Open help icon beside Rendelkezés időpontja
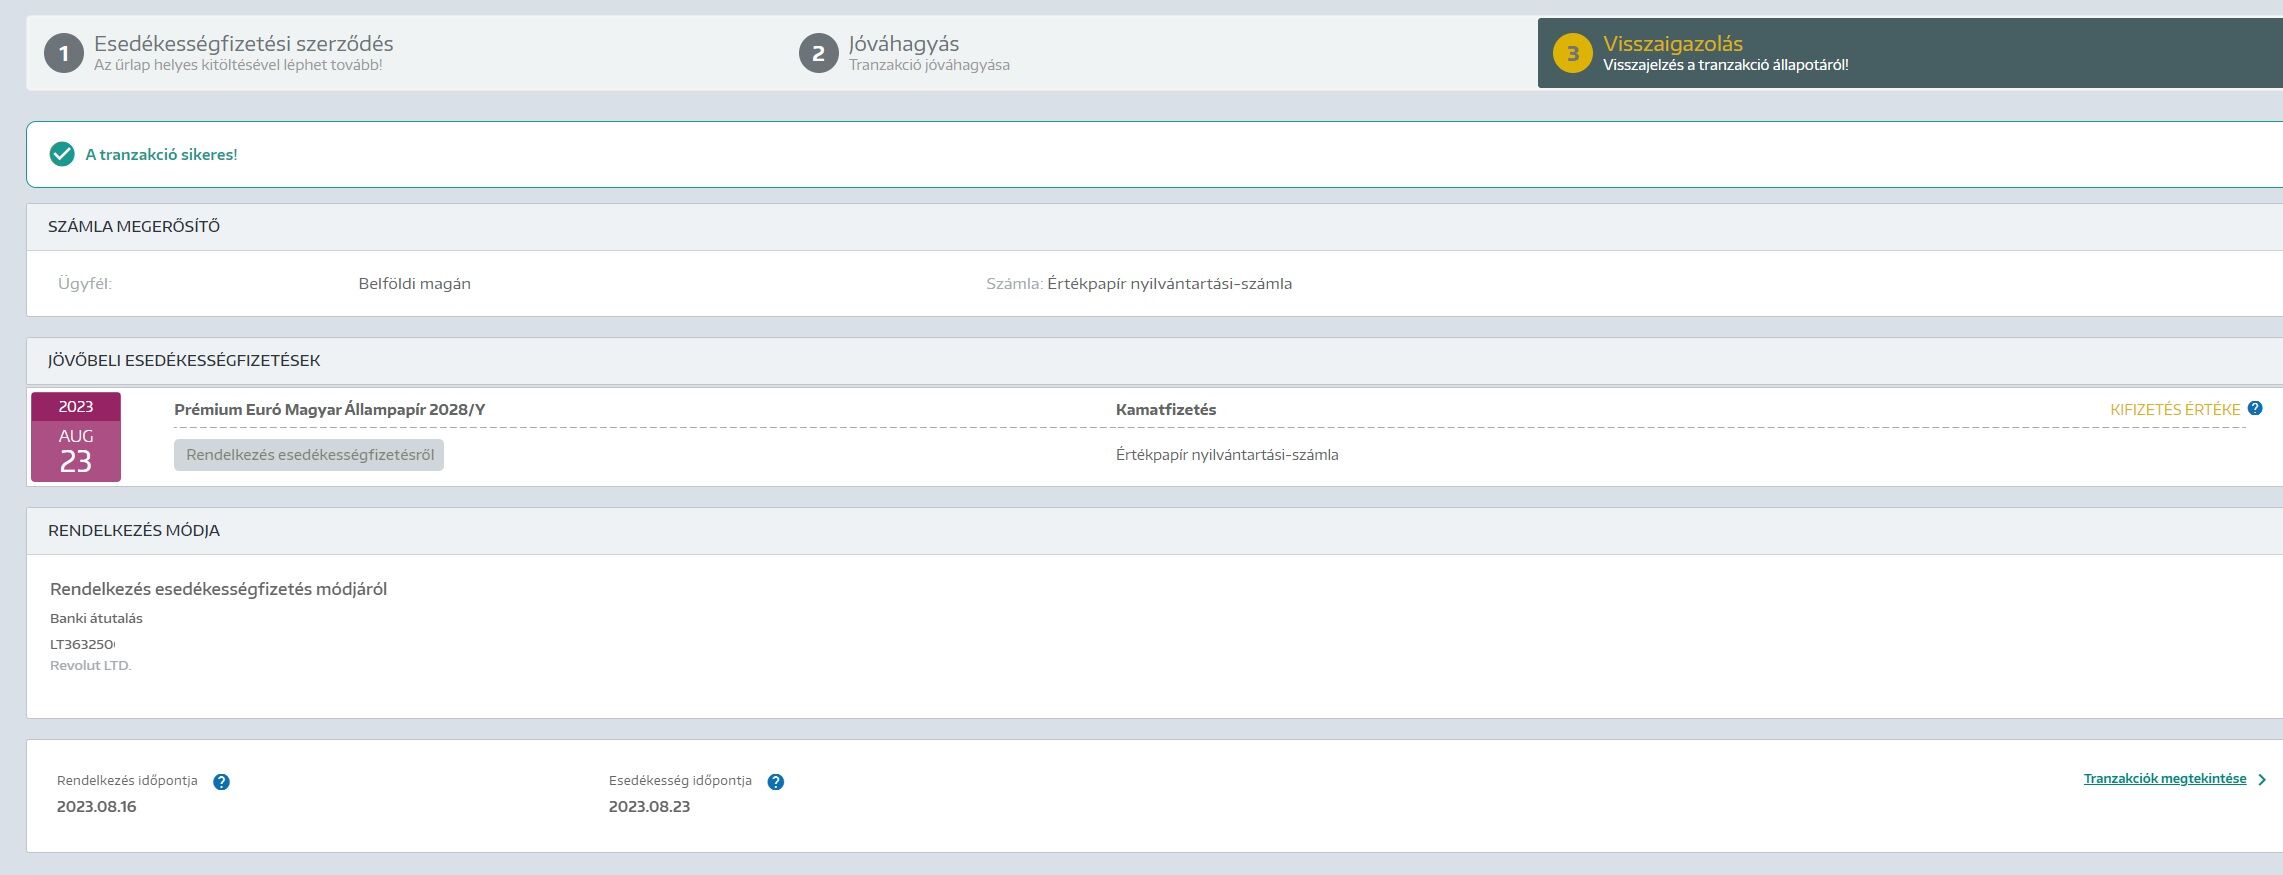Image resolution: width=2283 pixels, height=875 pixels. [x=222, y=782]
